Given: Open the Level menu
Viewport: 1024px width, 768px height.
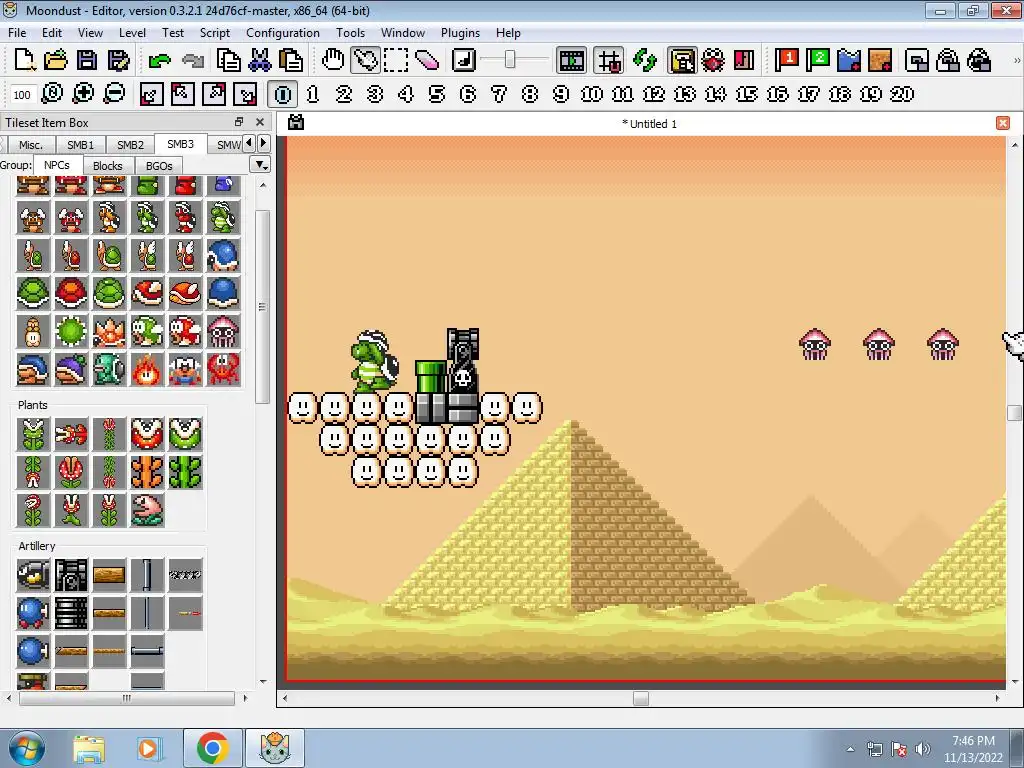Looking at the screenshot, I should coord(132,33).
